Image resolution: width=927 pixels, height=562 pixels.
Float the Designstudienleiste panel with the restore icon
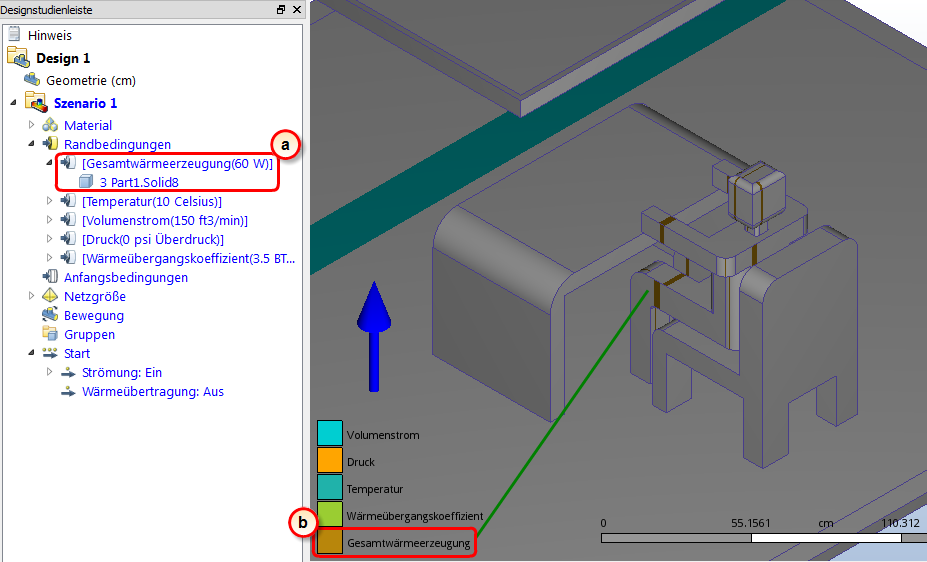pos(281,9)
